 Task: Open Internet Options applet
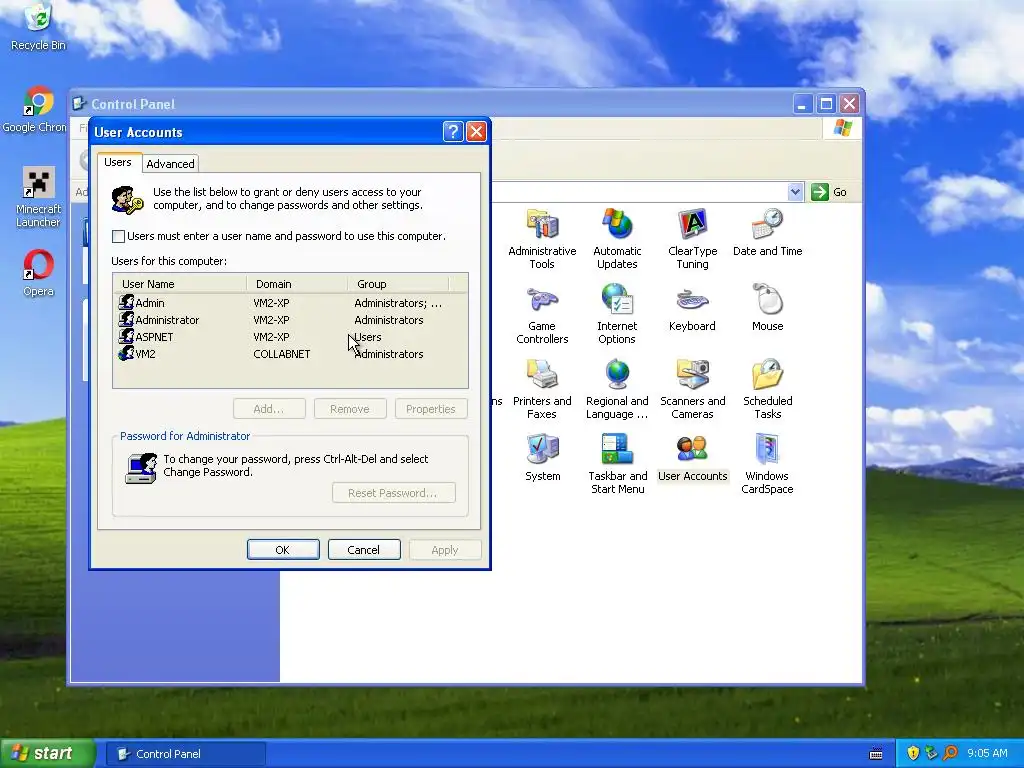click(x=617, y=313)
